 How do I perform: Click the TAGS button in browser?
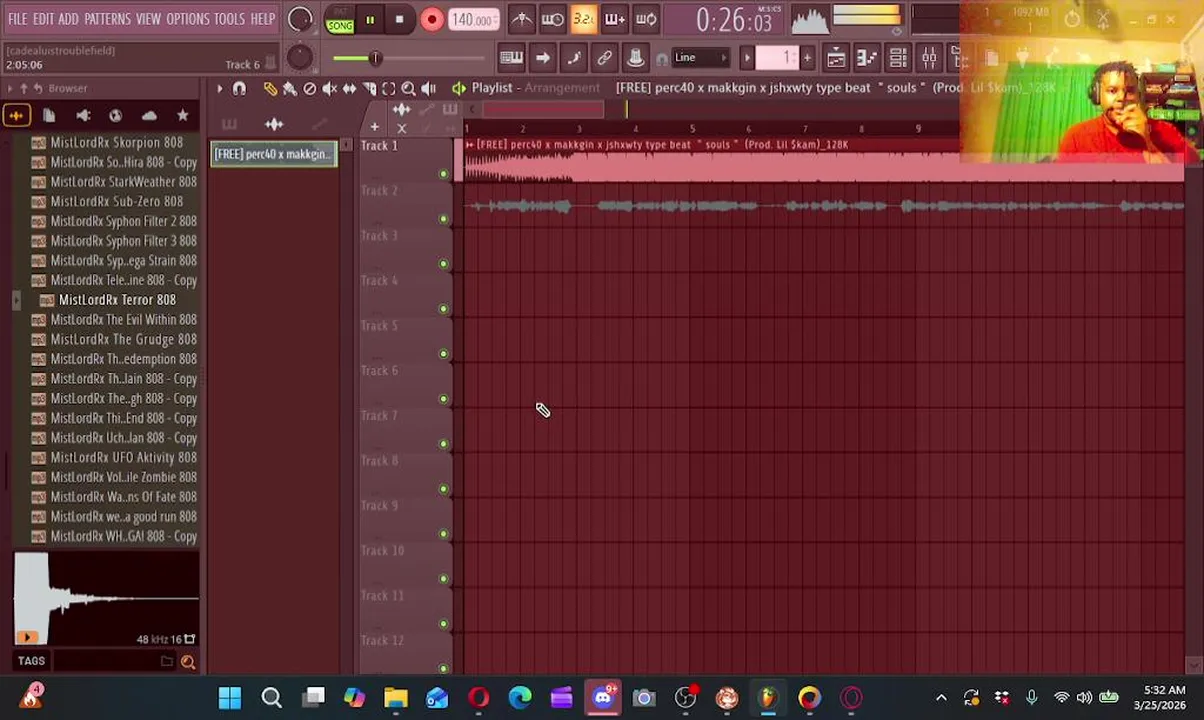pyautogui.click(x=31, y=661)
